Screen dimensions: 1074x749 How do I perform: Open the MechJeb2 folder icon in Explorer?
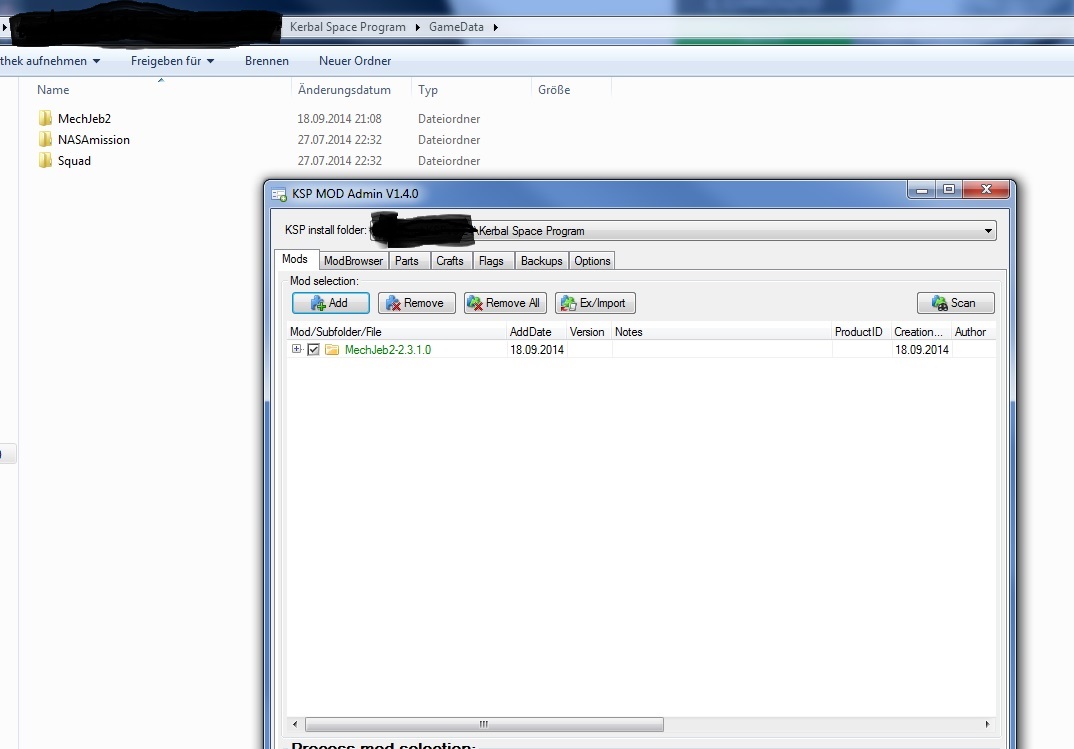tap(45, 119)
